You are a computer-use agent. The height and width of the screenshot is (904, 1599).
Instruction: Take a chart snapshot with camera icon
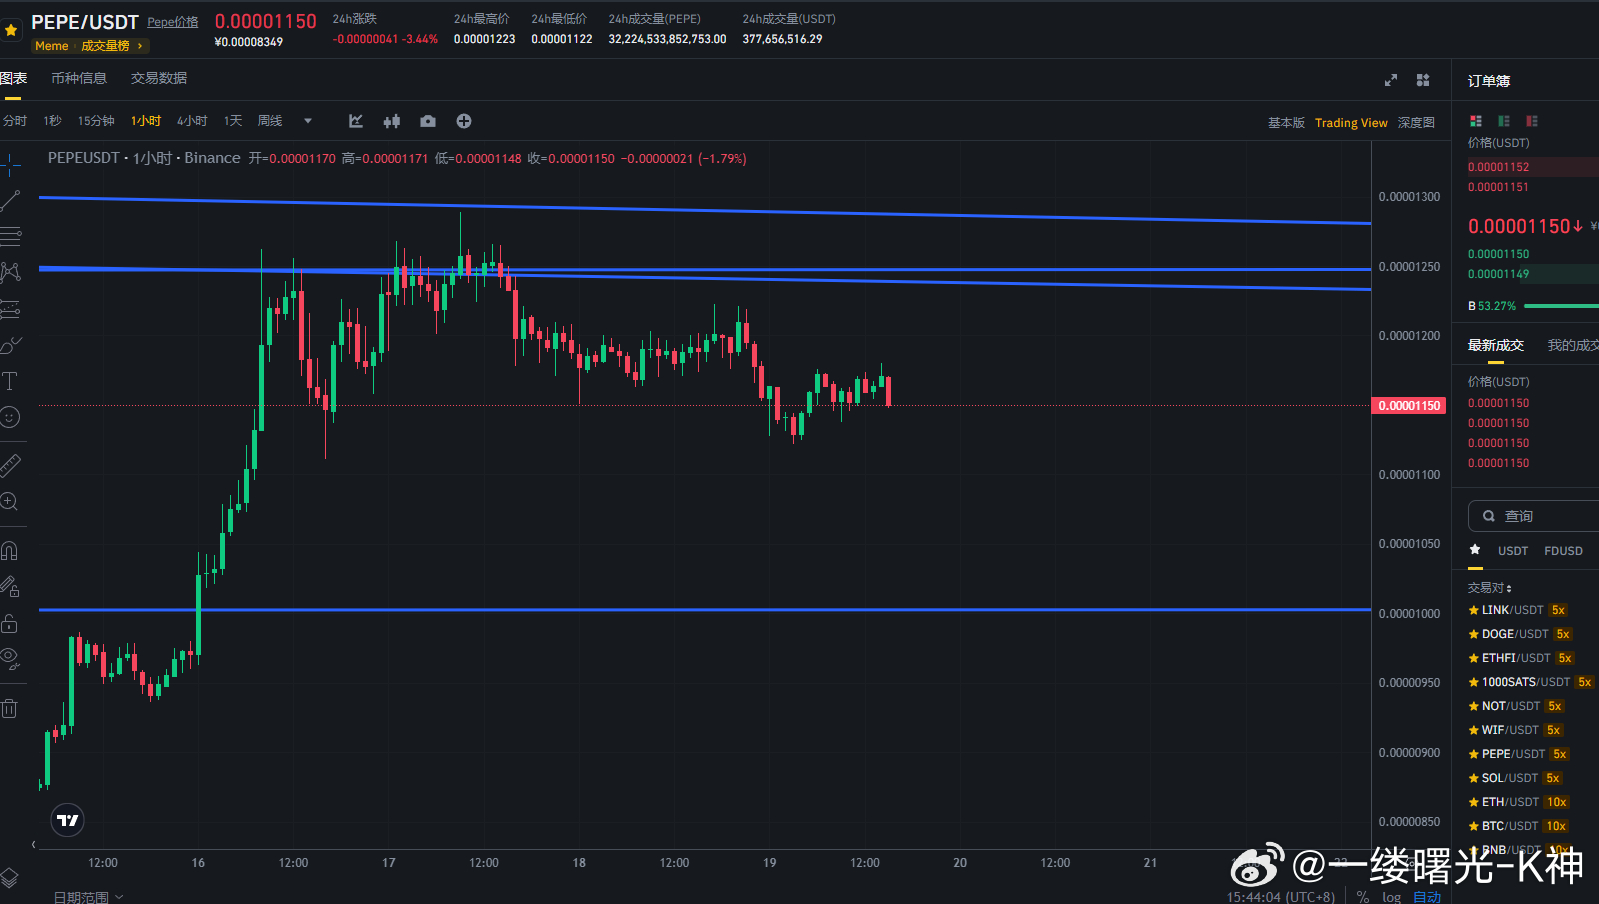pos(428,121)
